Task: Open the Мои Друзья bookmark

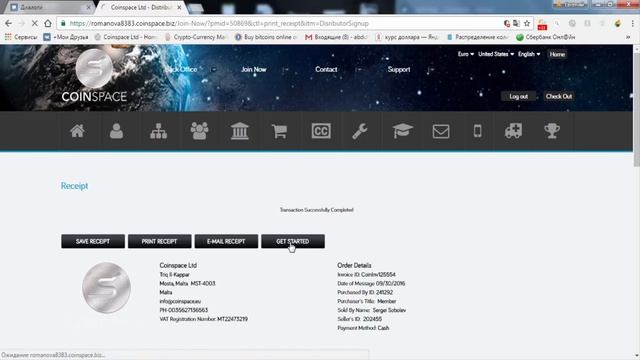Action: pos(66,37)
